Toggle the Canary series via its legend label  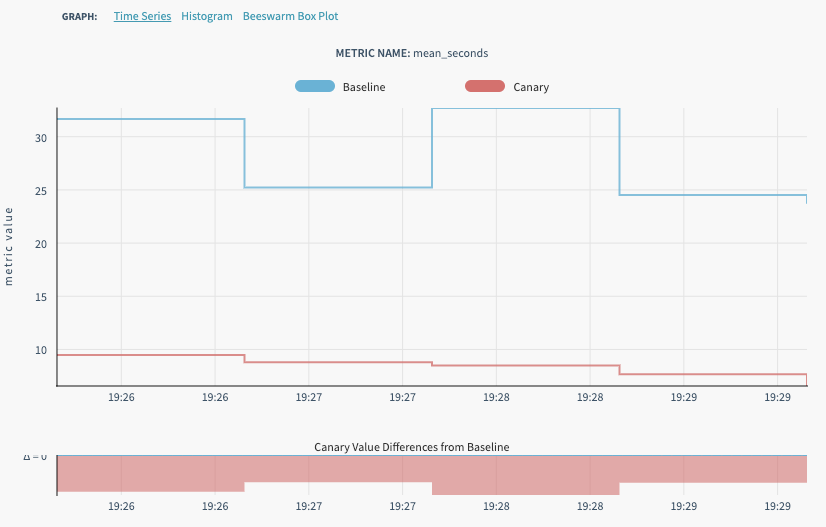tap(531, 87)
